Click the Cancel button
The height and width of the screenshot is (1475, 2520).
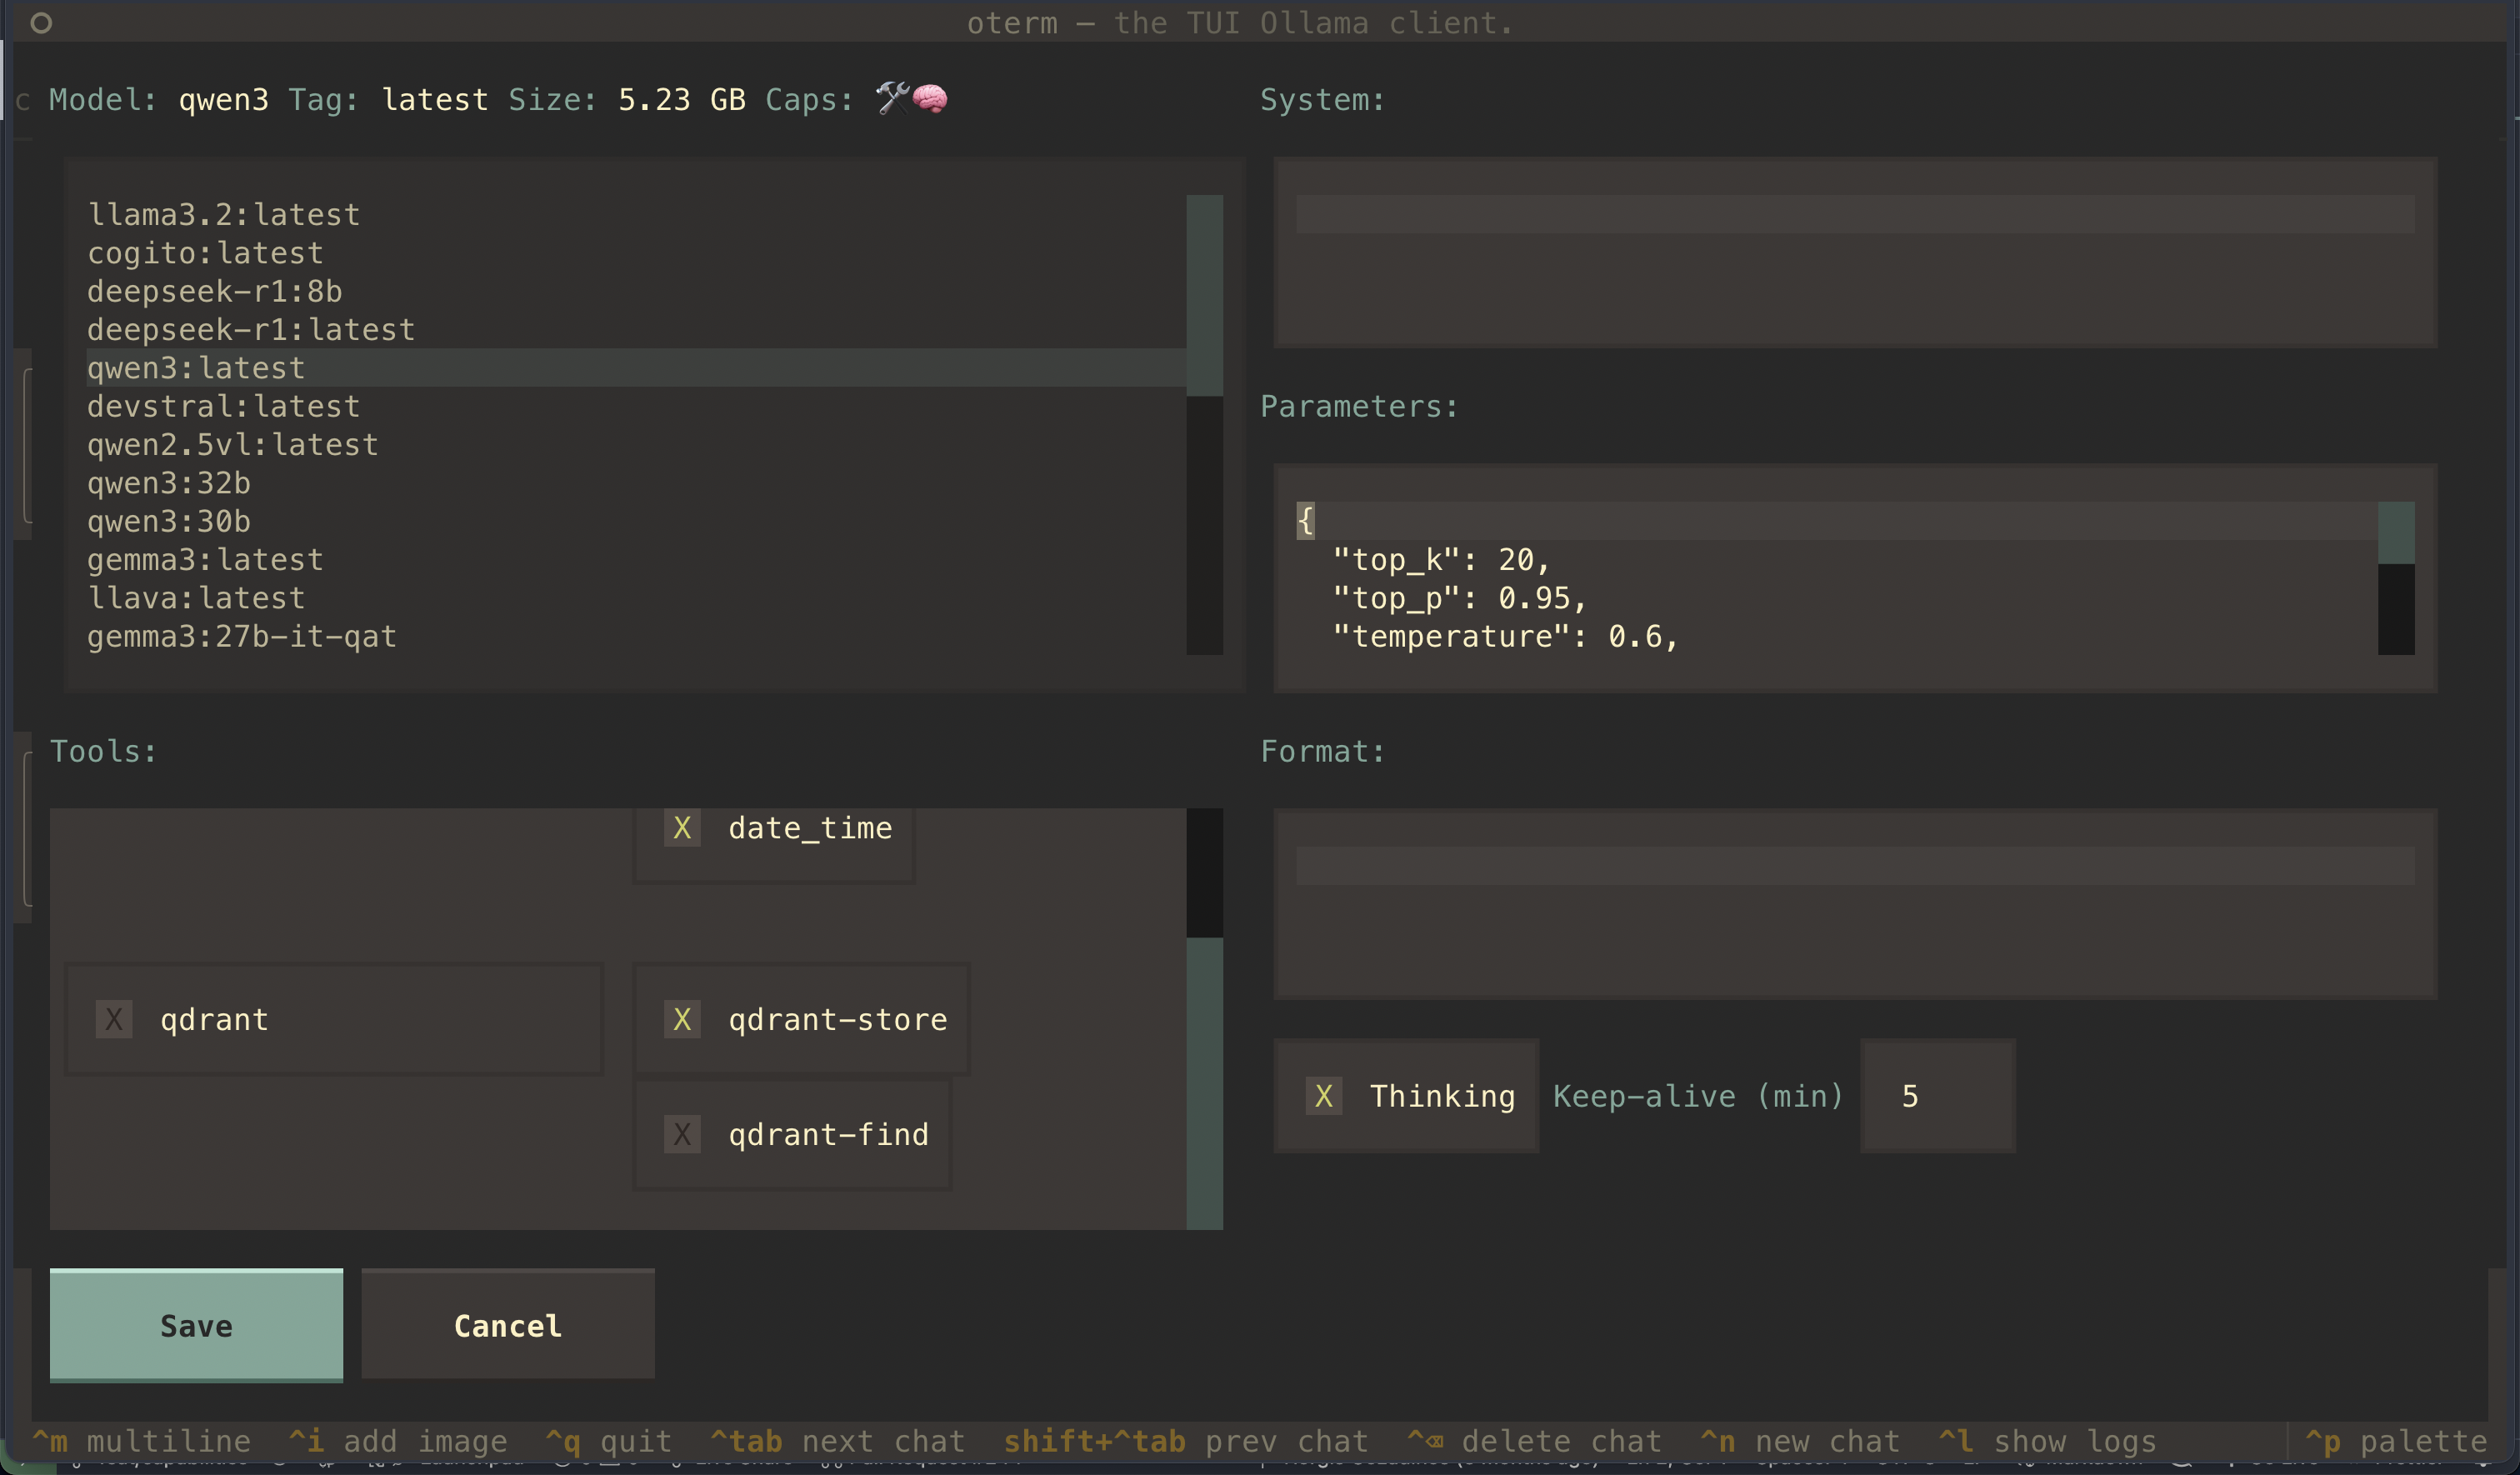(507, 1326)
